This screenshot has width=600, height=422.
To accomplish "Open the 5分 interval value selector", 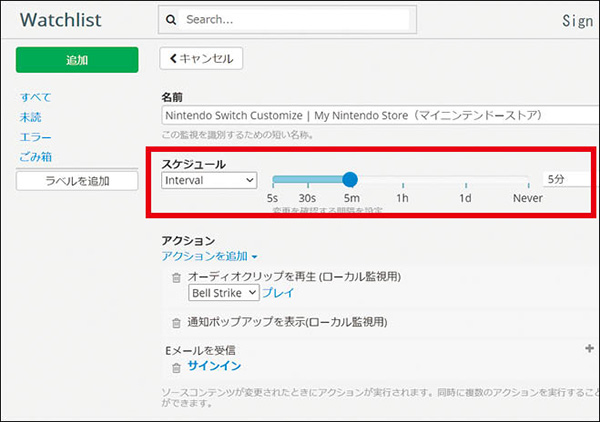I will pyautogui.click(x=568, y=179).
